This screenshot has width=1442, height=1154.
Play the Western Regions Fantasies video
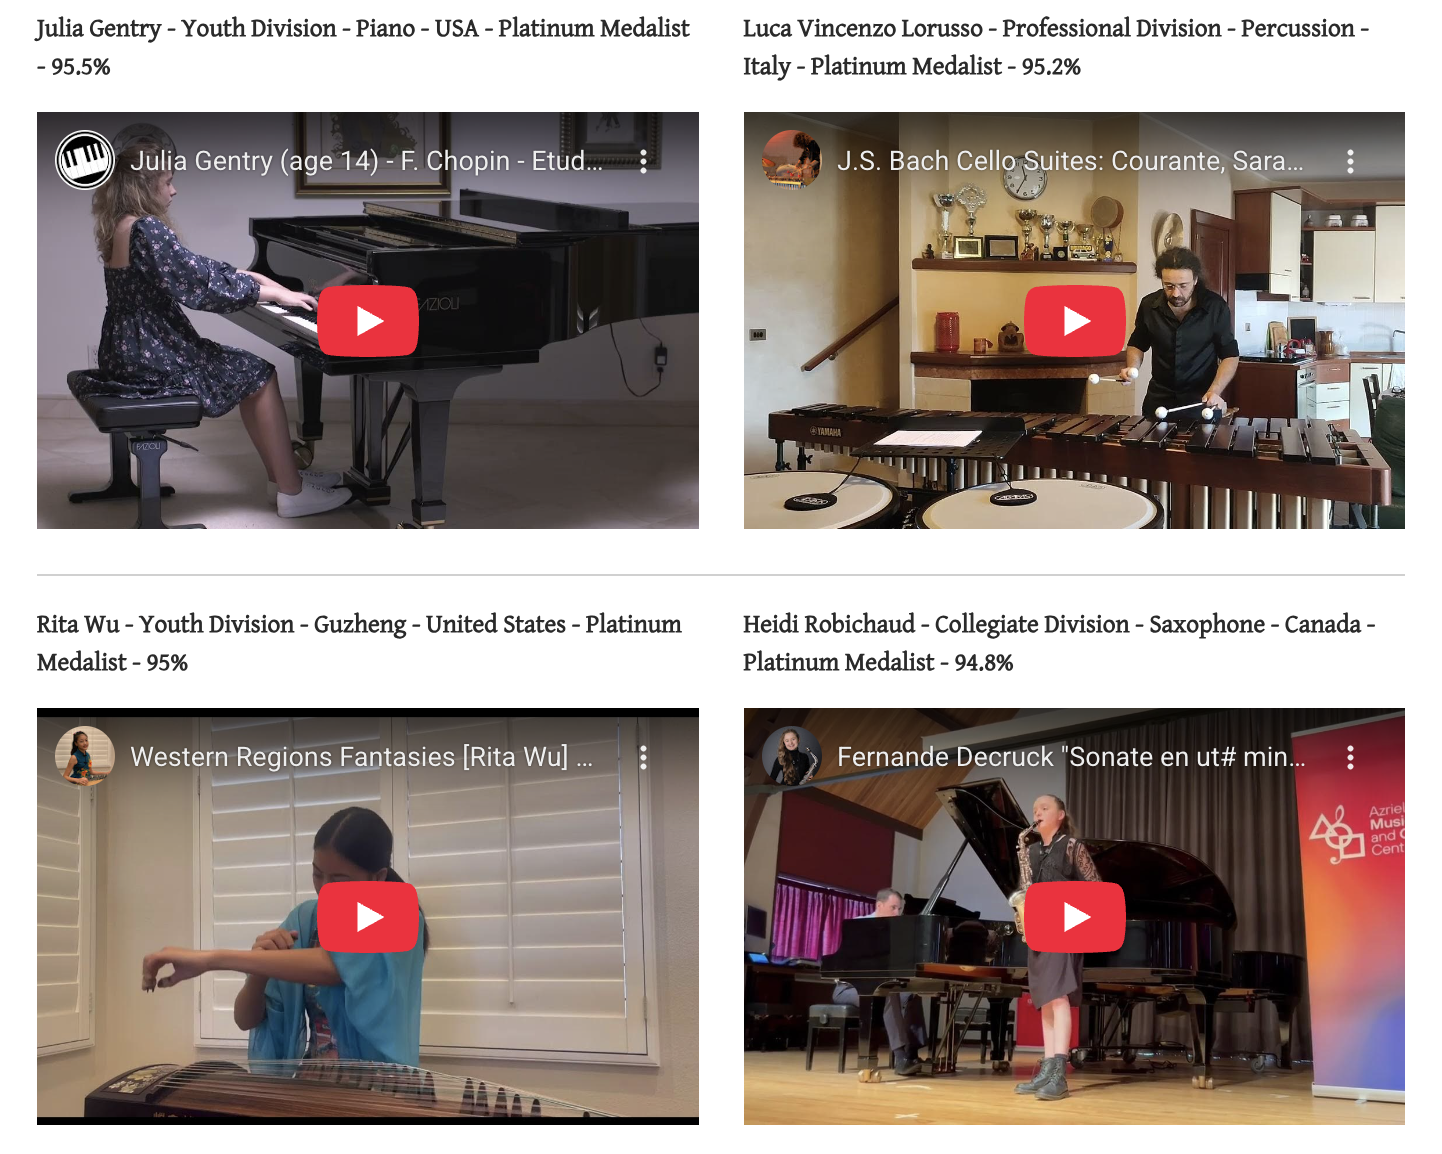coord(368,917)
